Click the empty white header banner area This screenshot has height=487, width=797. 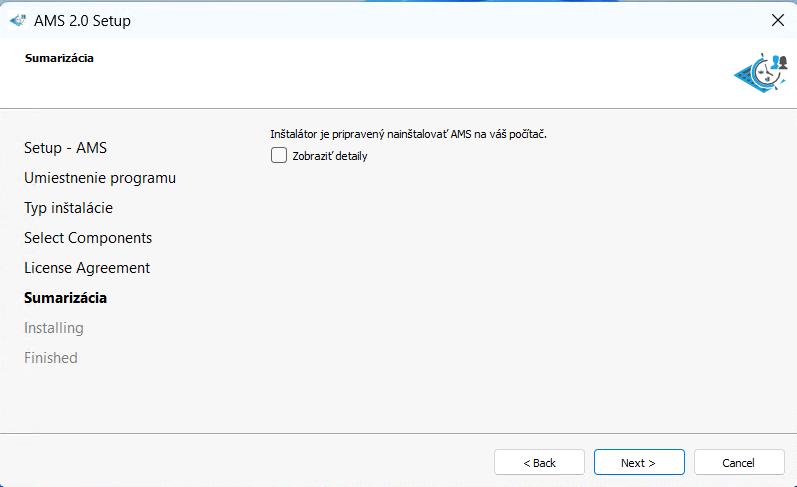tap(400, 75)
